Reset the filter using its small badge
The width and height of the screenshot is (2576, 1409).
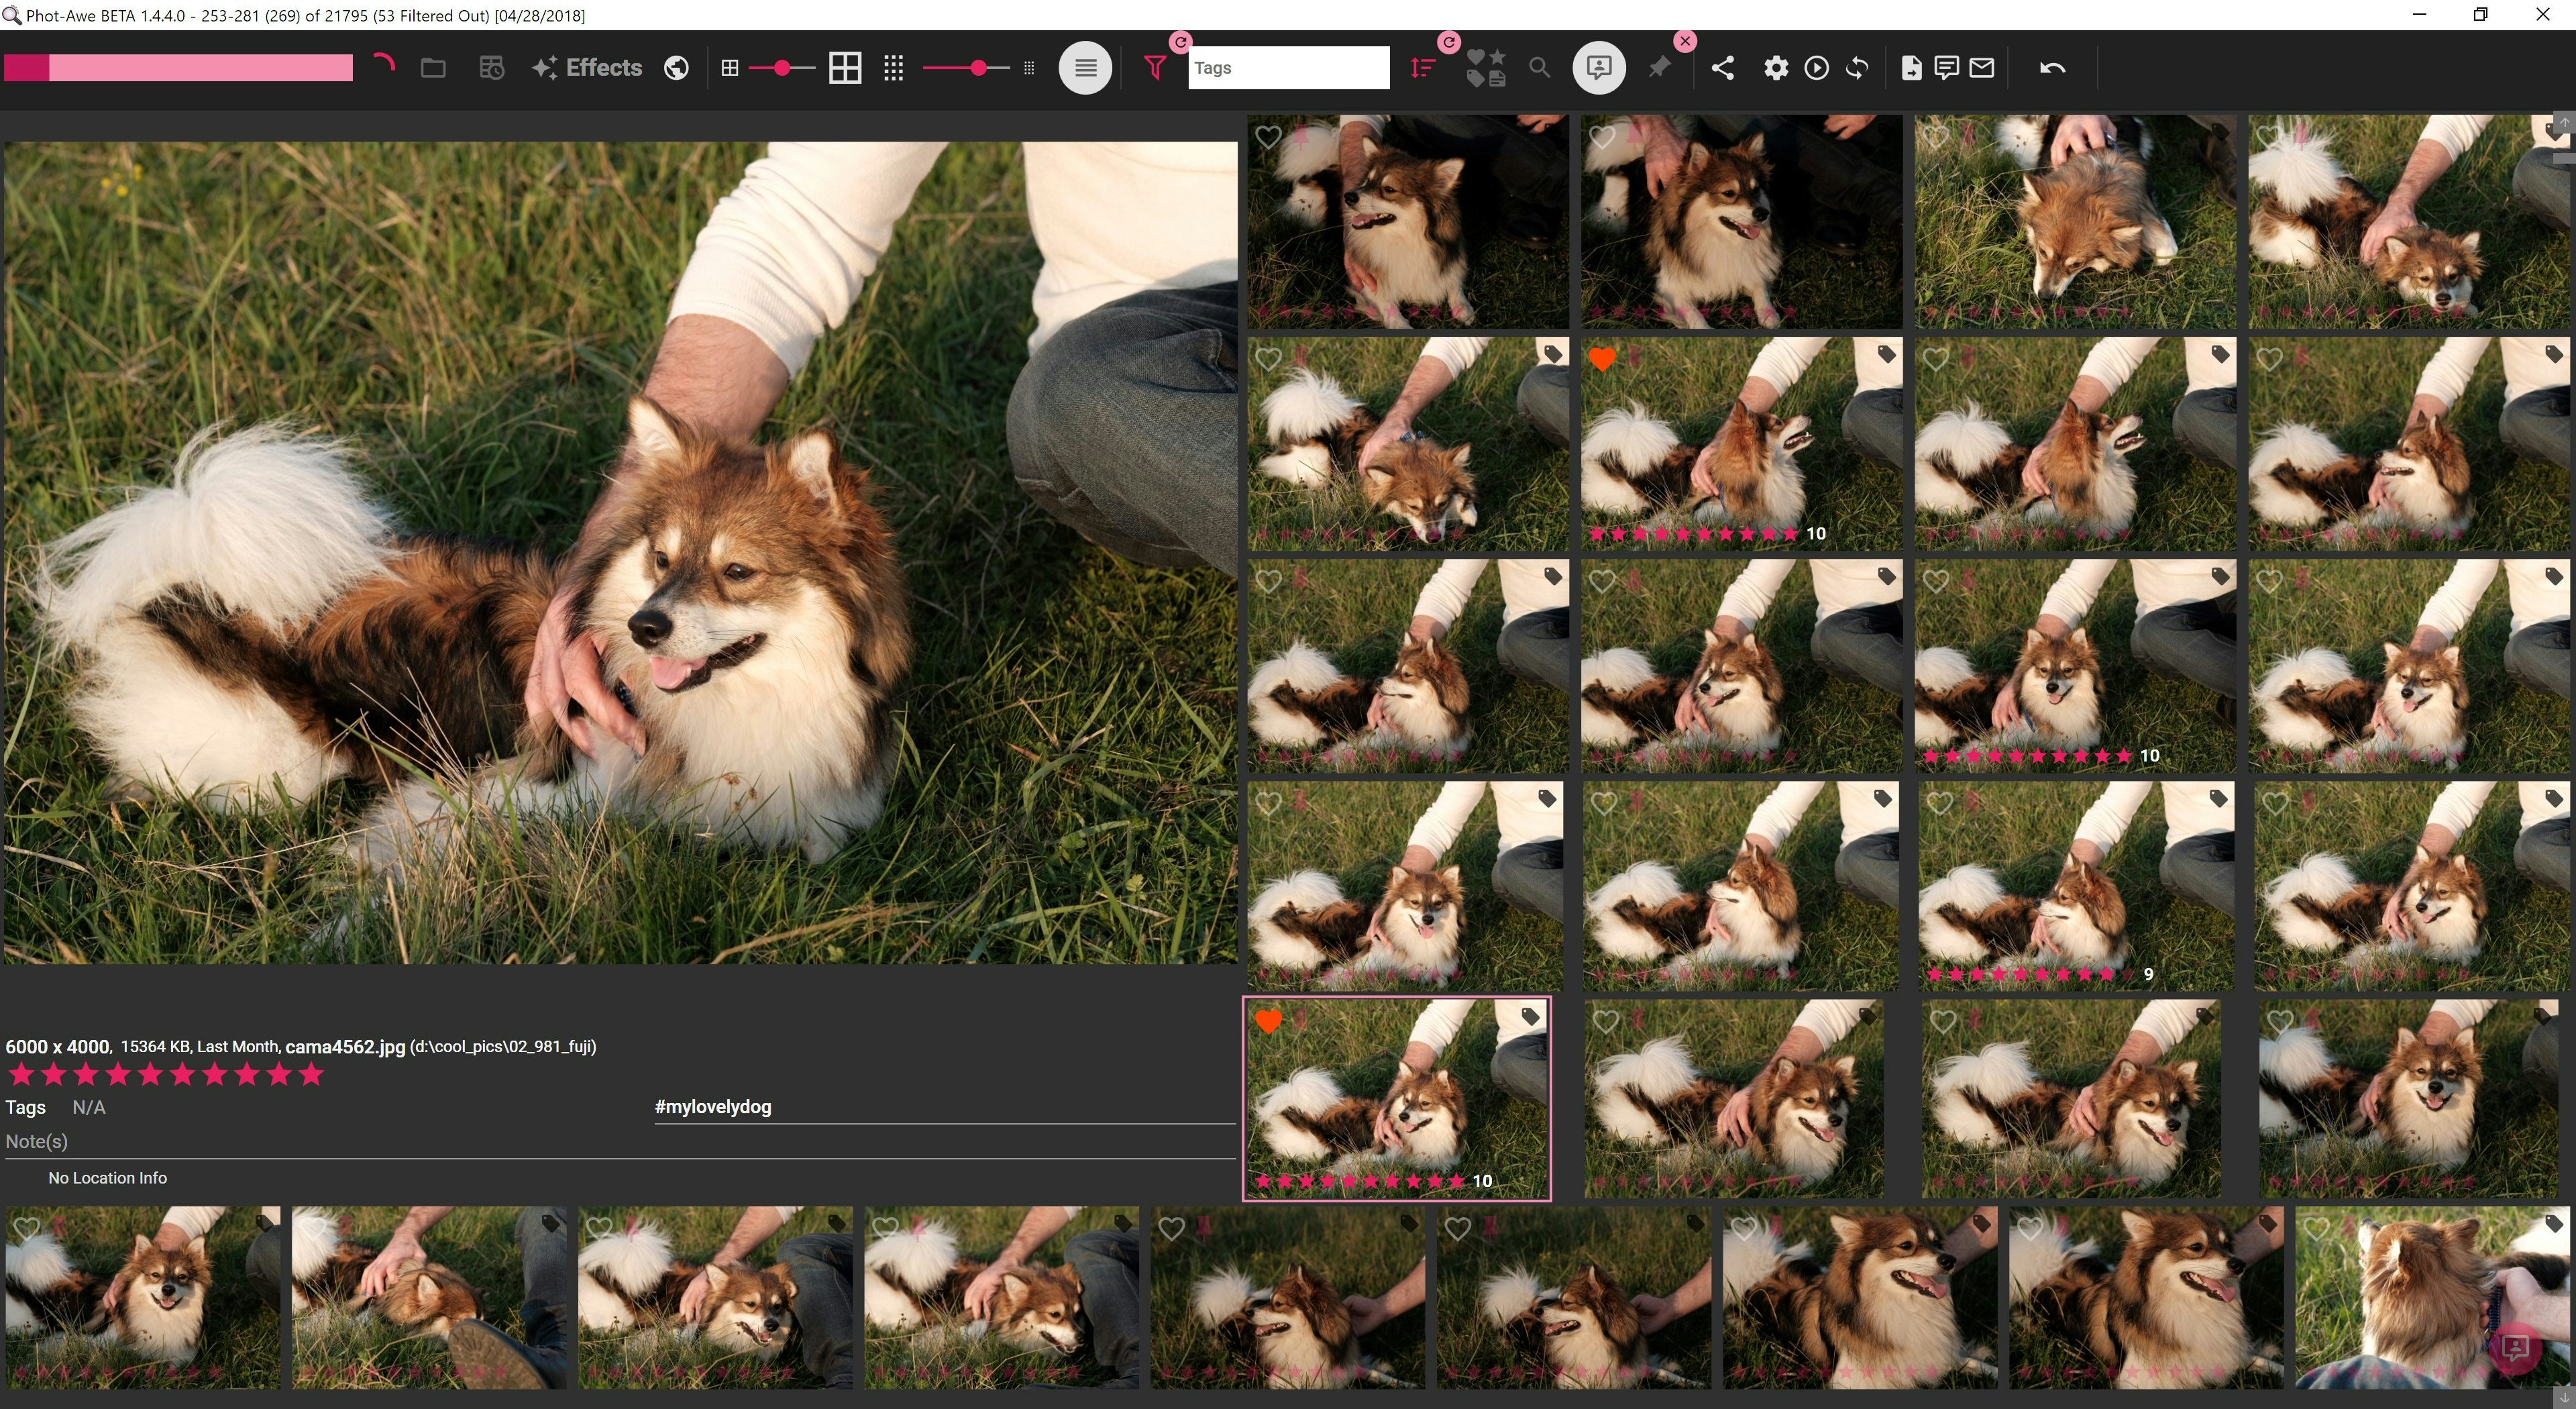pyautogui.click(x=1181, y=42)
